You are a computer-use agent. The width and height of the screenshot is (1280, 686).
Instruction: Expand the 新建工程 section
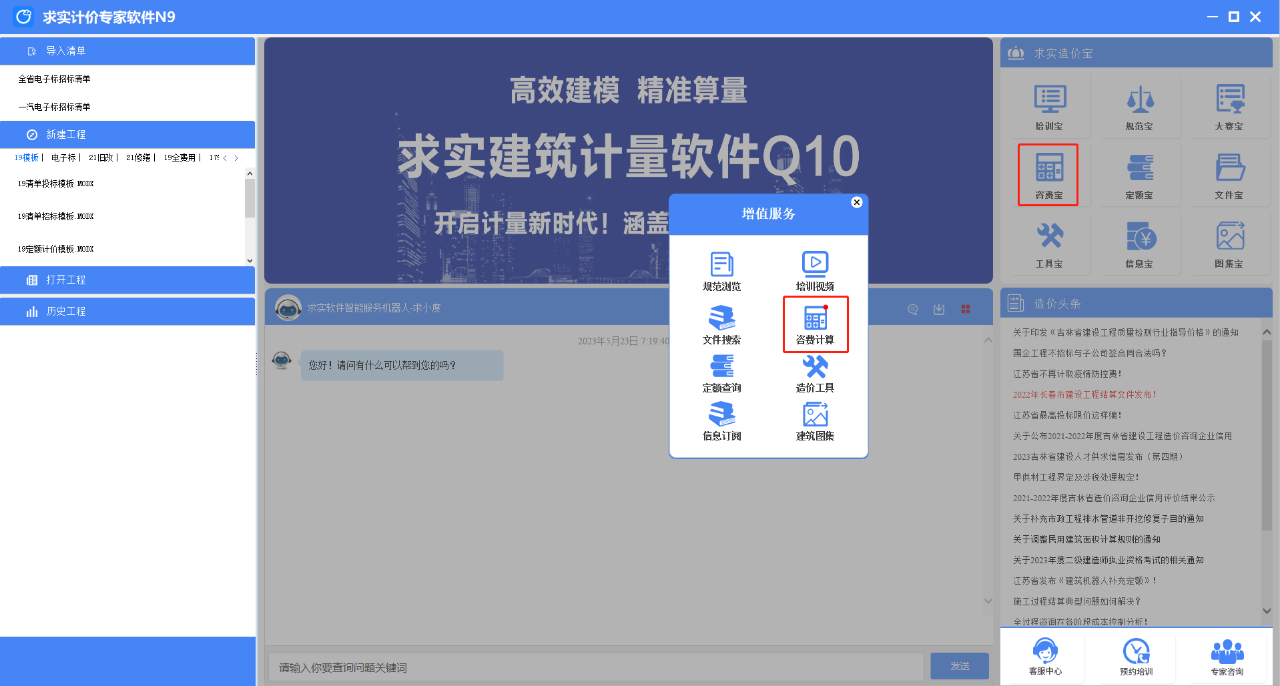point(128,134)
